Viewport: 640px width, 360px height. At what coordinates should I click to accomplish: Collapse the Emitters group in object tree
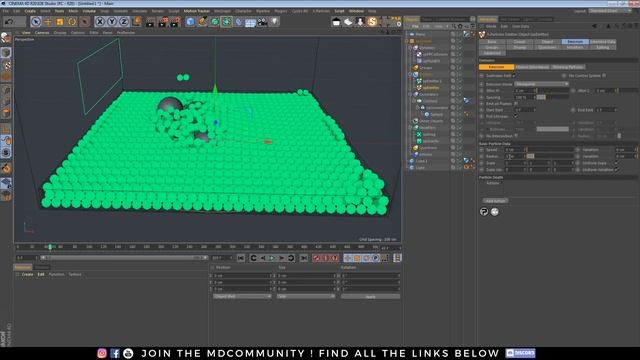pos(411,74)
